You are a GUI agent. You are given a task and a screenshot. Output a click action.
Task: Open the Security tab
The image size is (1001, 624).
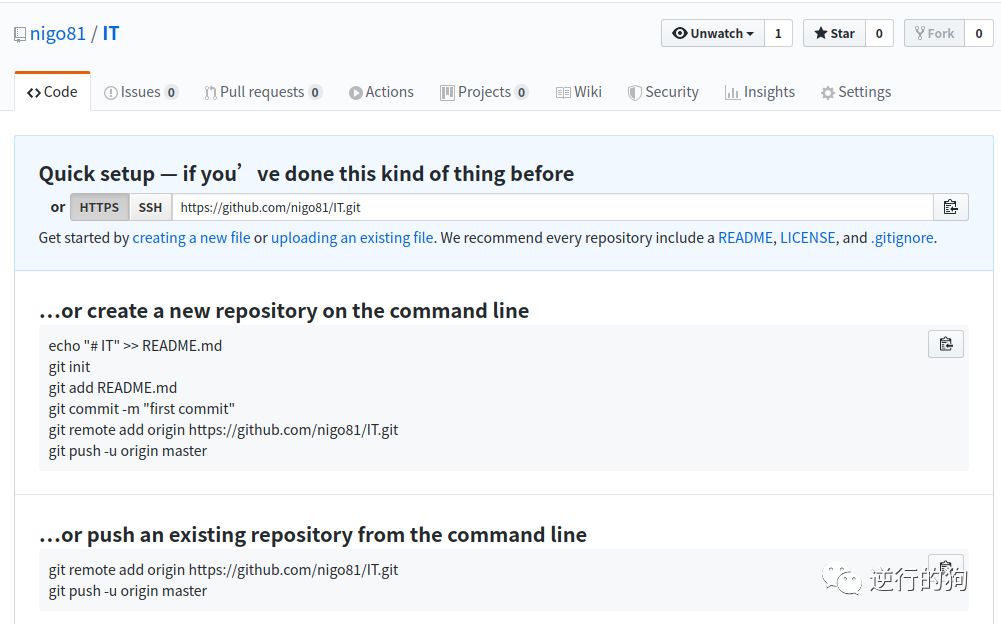pos(663,92)
